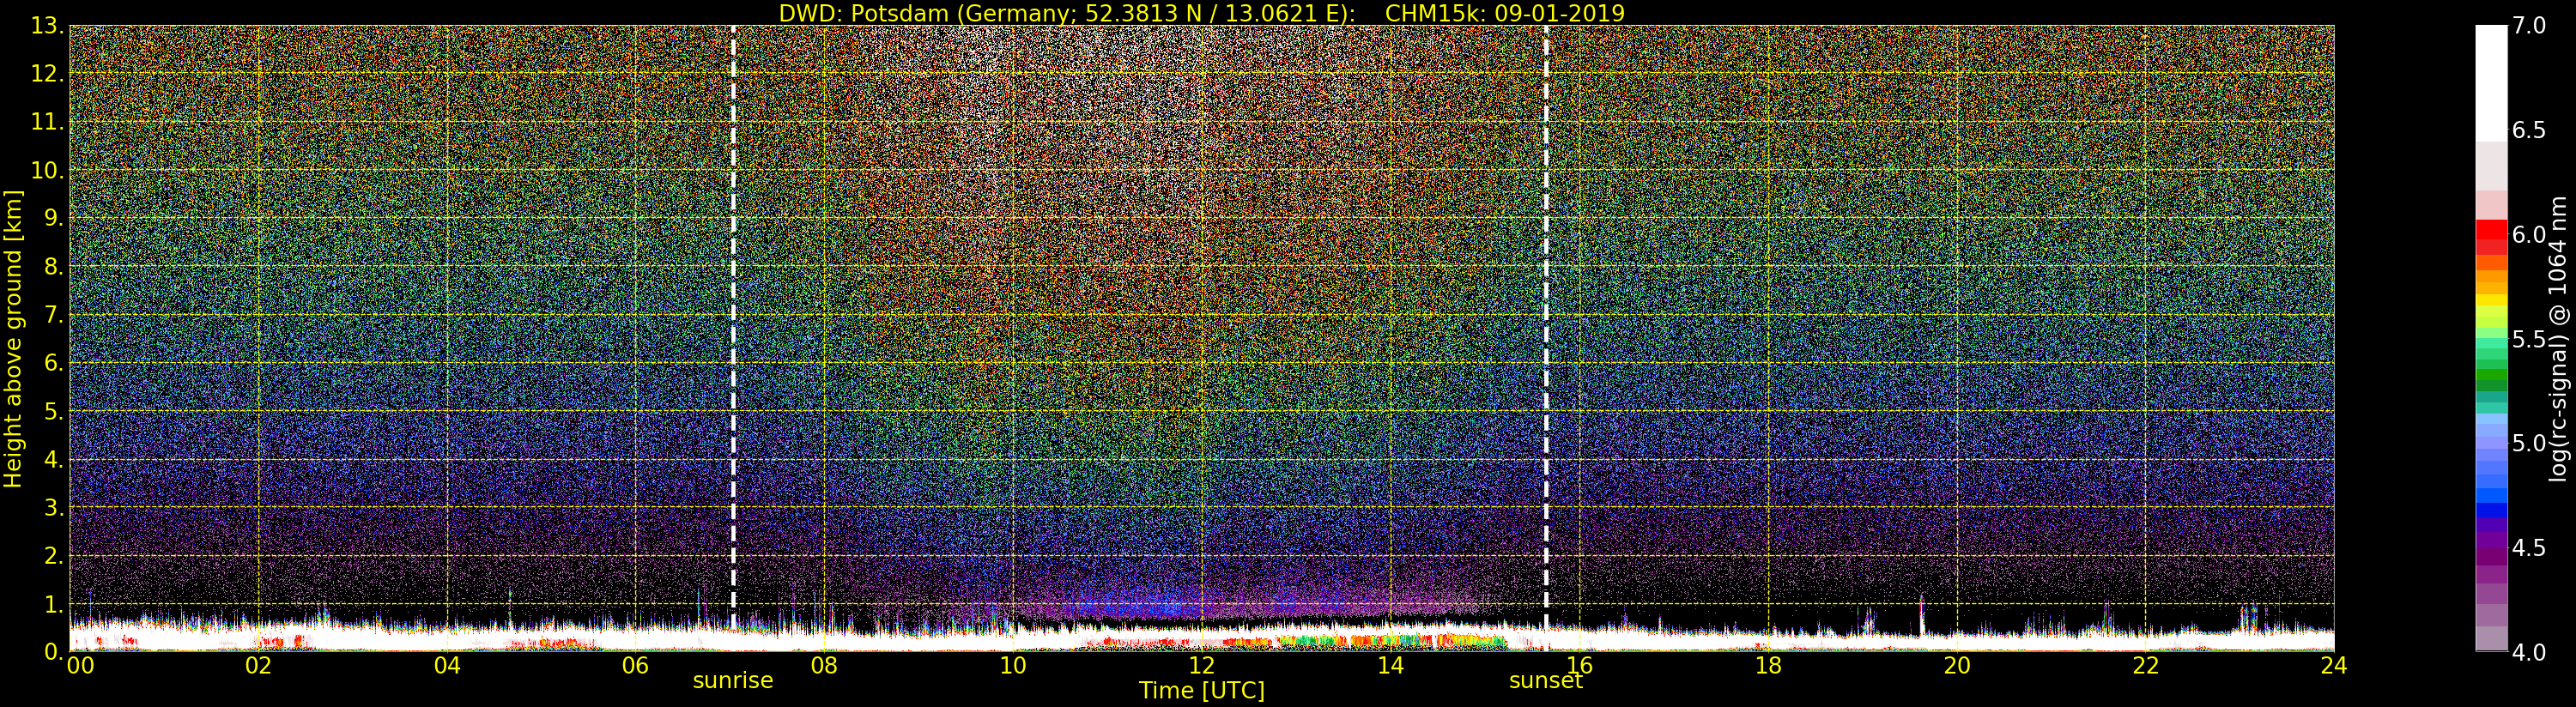
Task: Click the time tick "16"
Action: (1579, 666)
